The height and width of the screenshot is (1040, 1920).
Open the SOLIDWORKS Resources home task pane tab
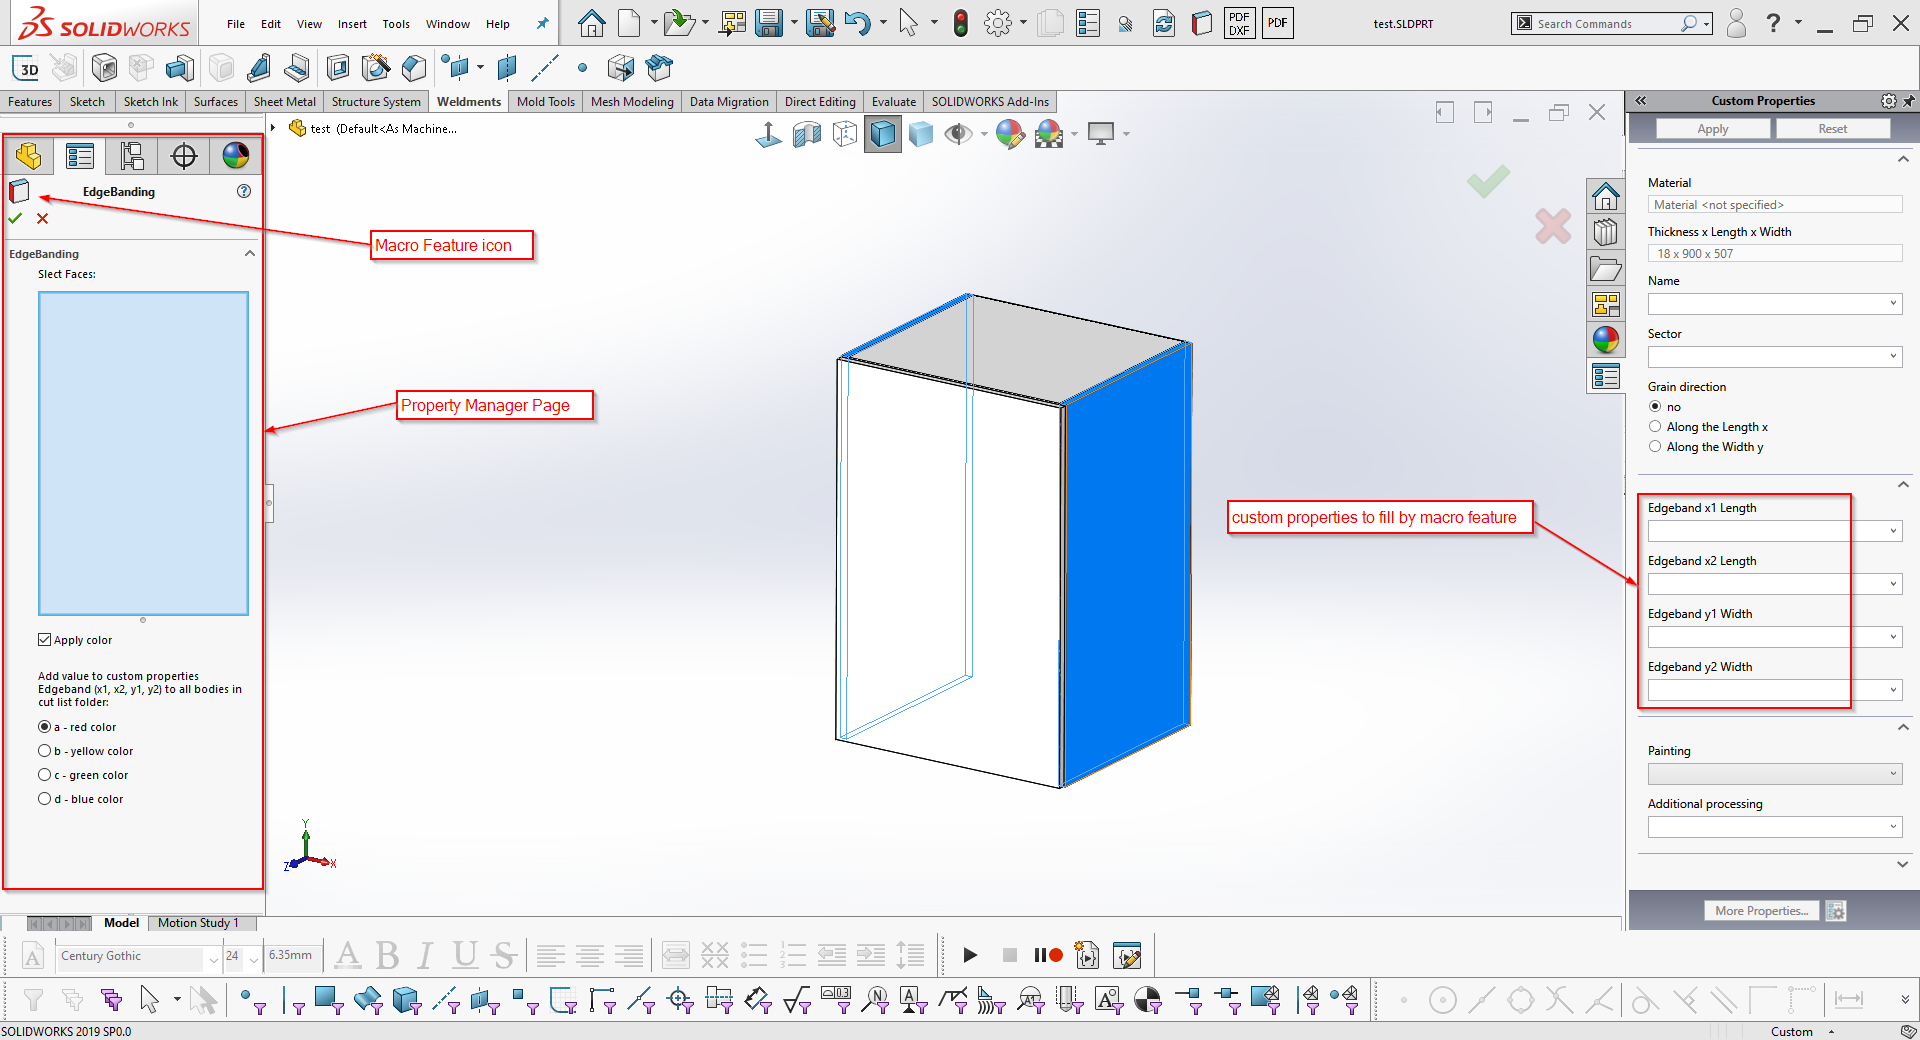click(1606, 196)
